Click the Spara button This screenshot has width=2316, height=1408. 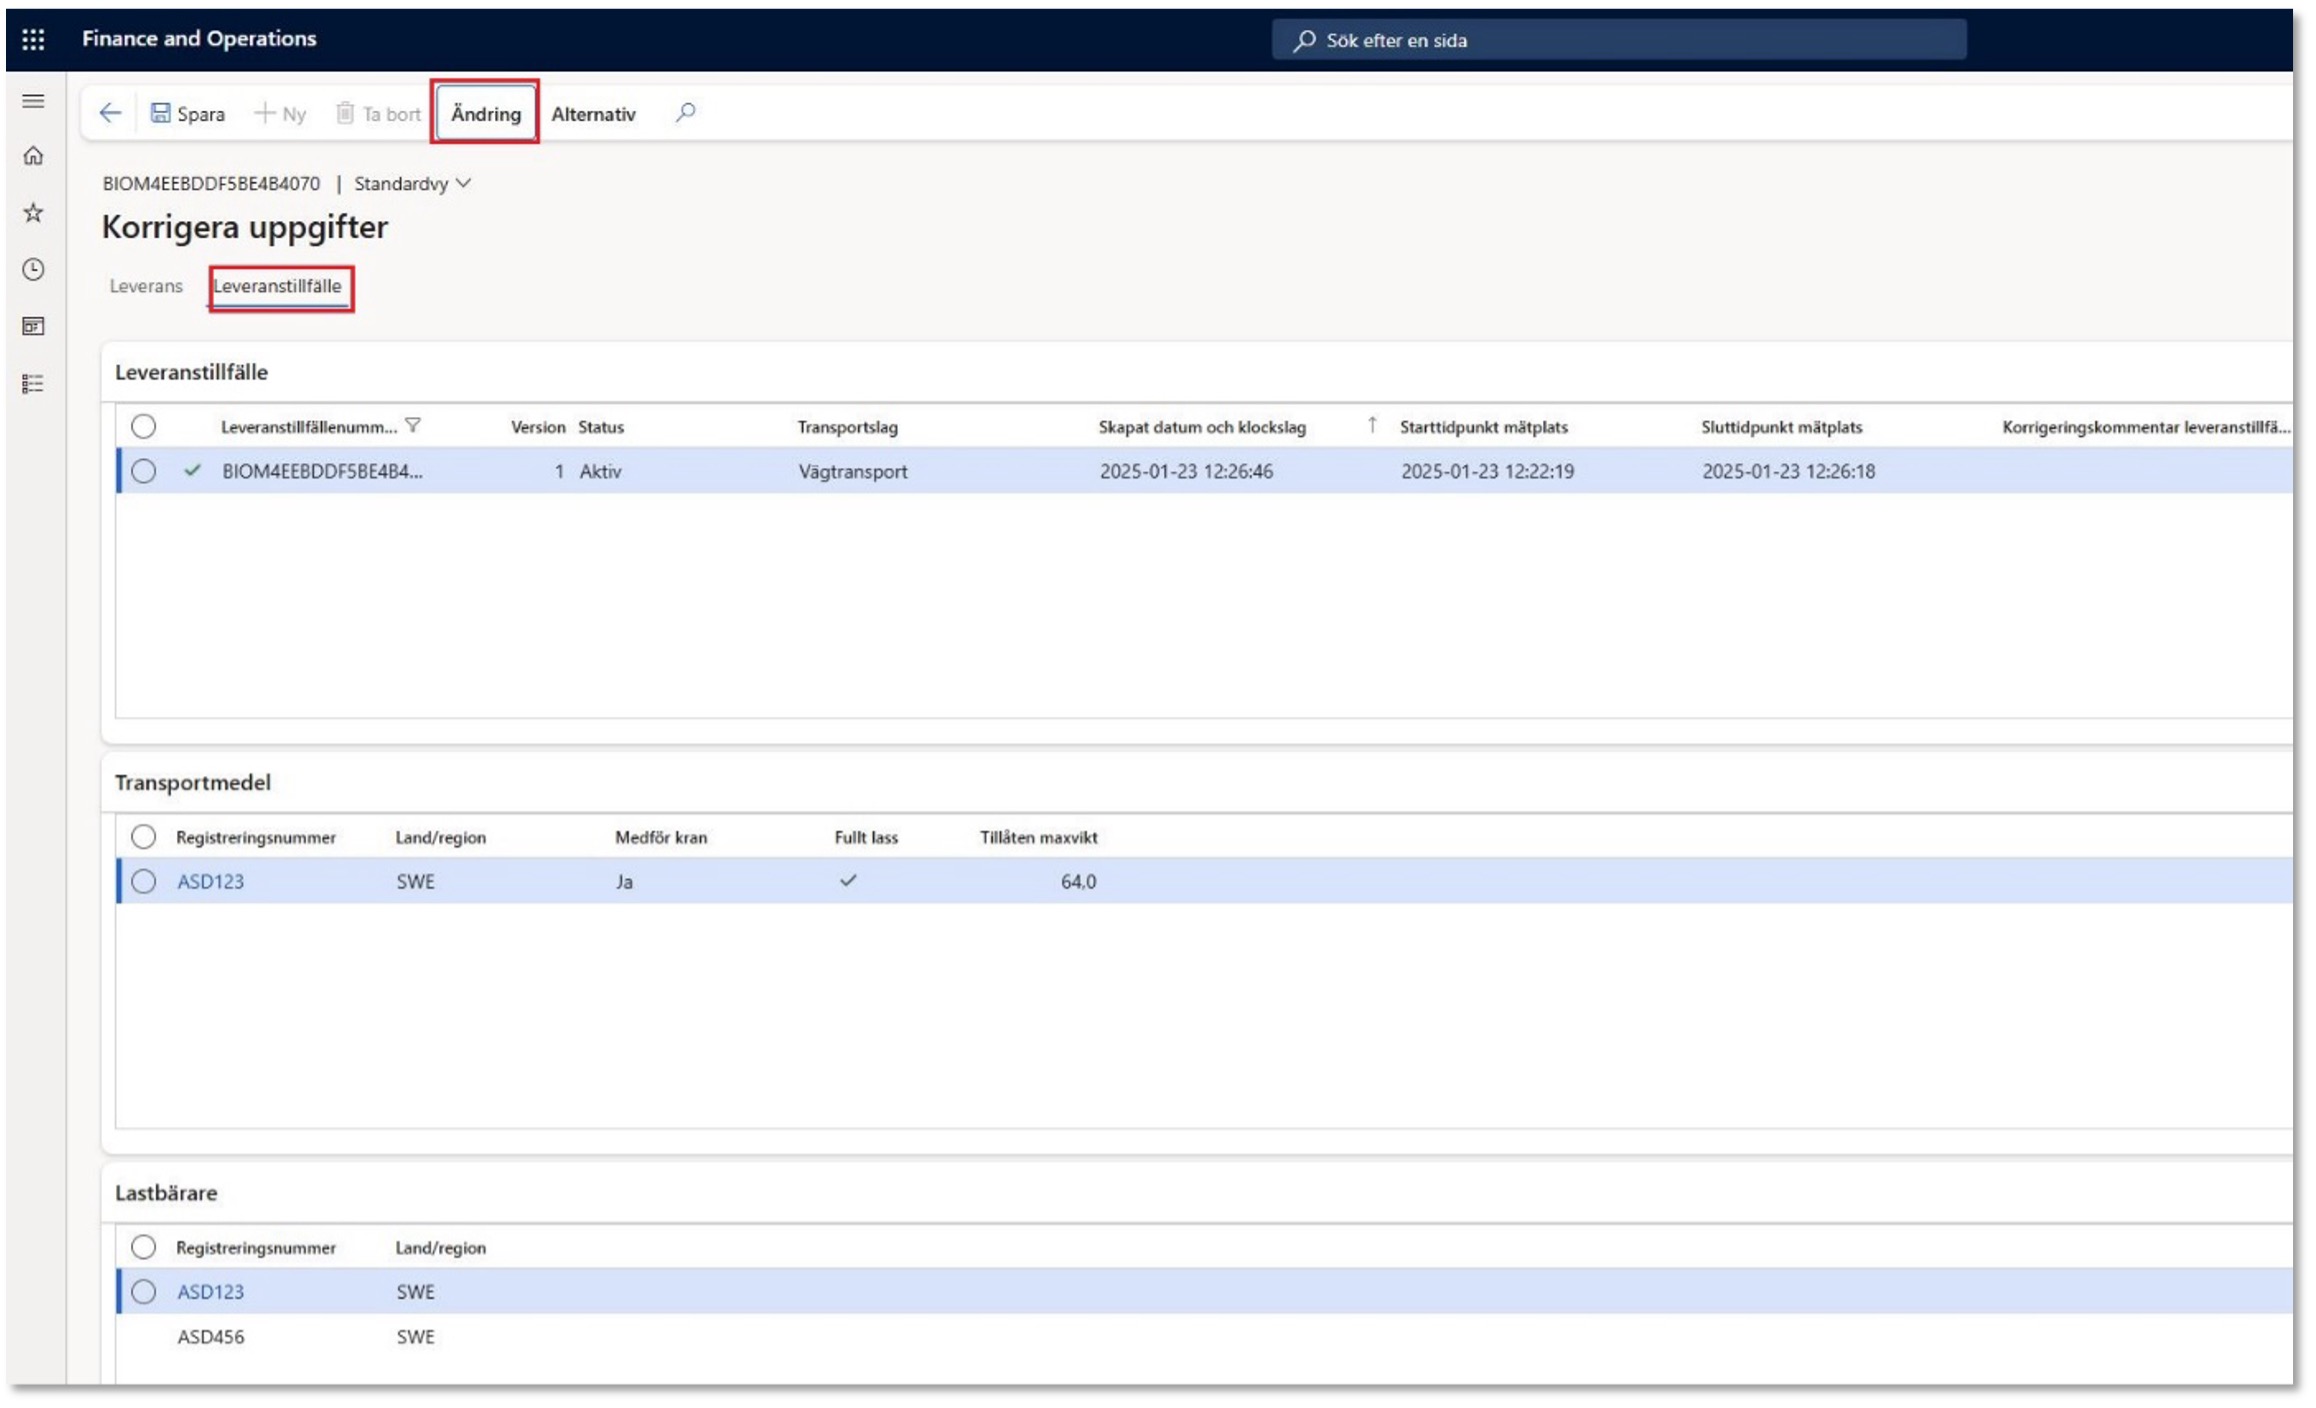click(188, 114)
